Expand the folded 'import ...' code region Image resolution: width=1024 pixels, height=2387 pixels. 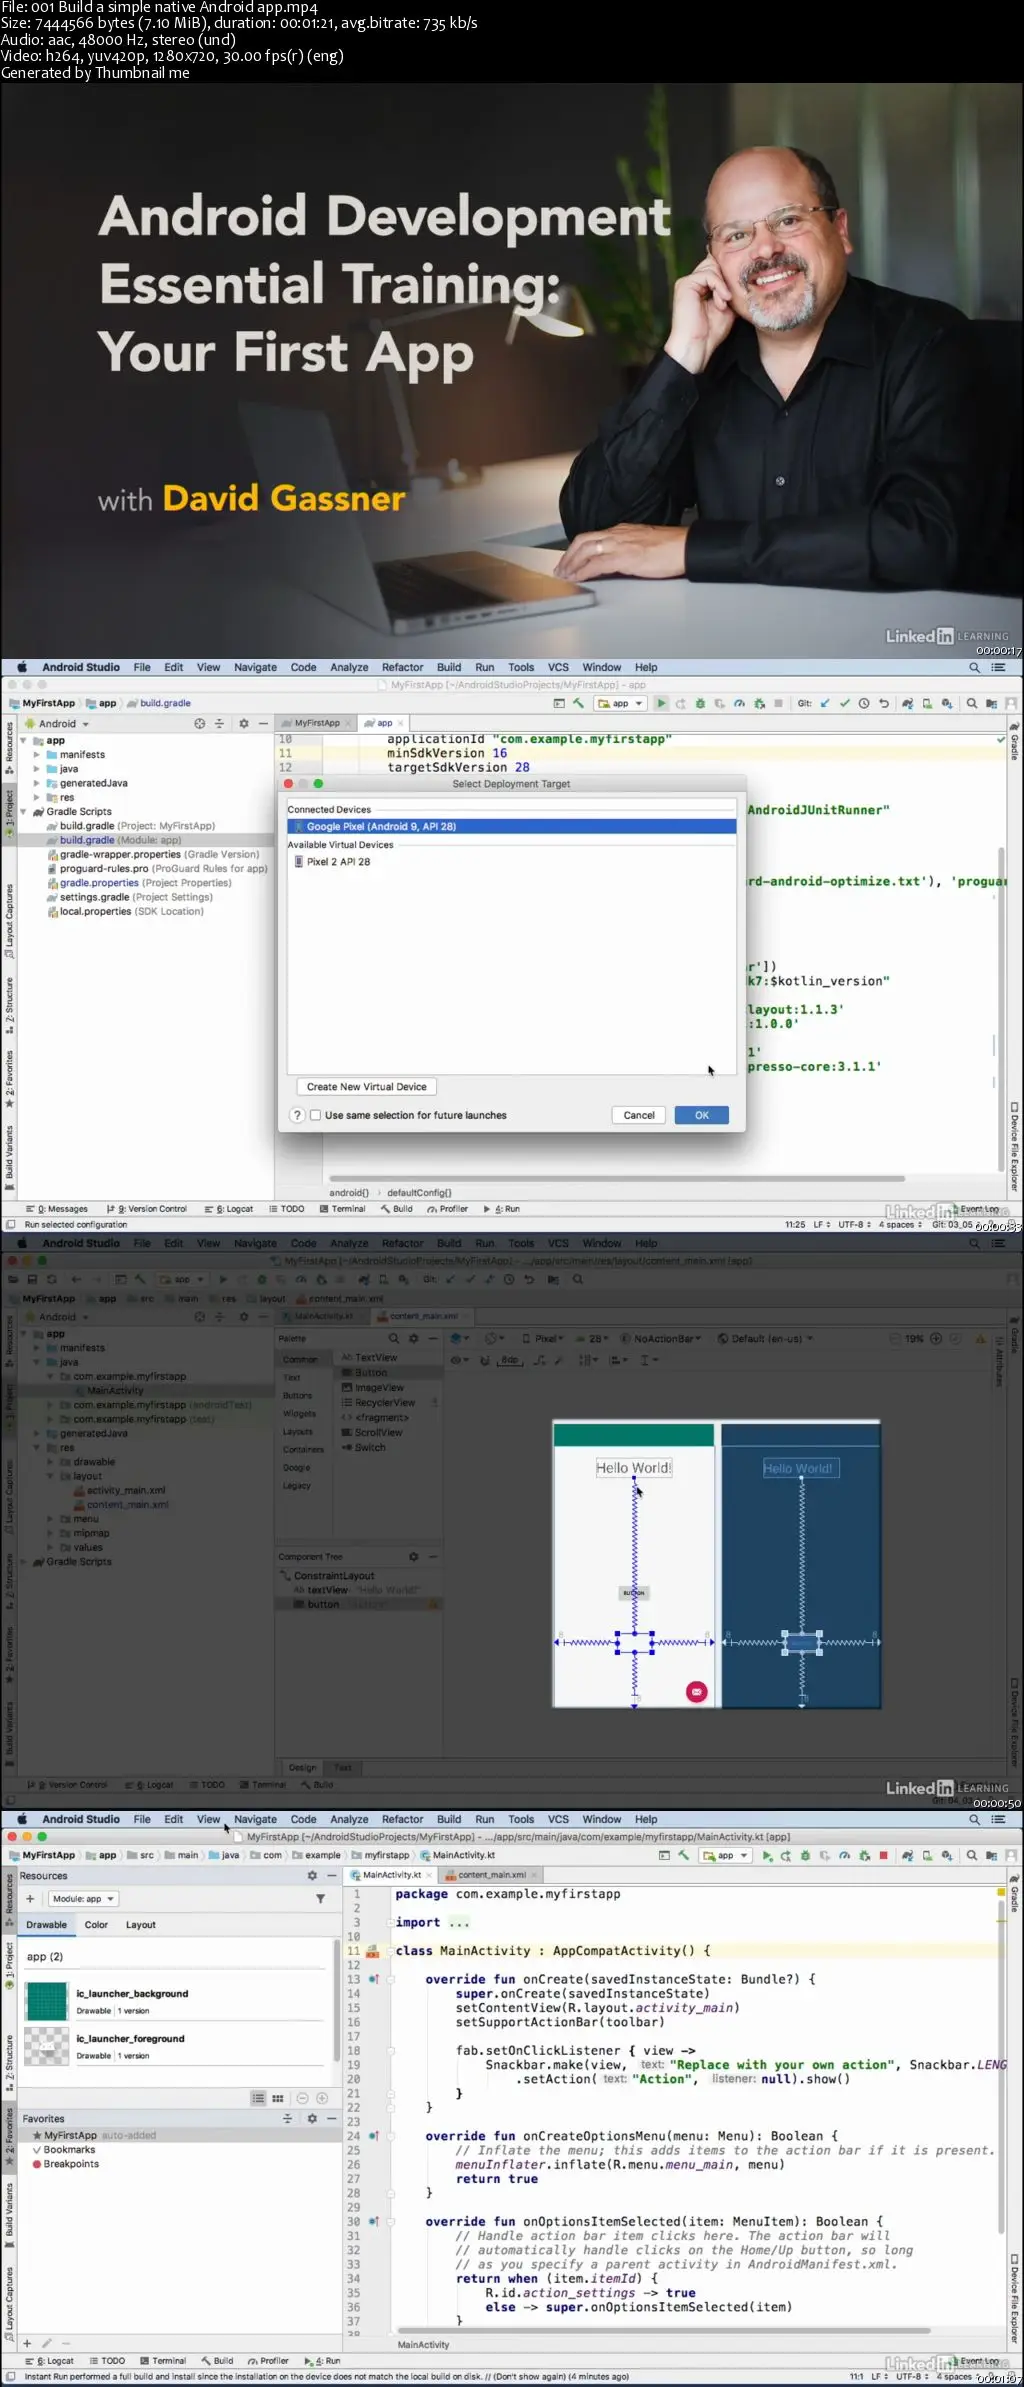click(459, 1922)
